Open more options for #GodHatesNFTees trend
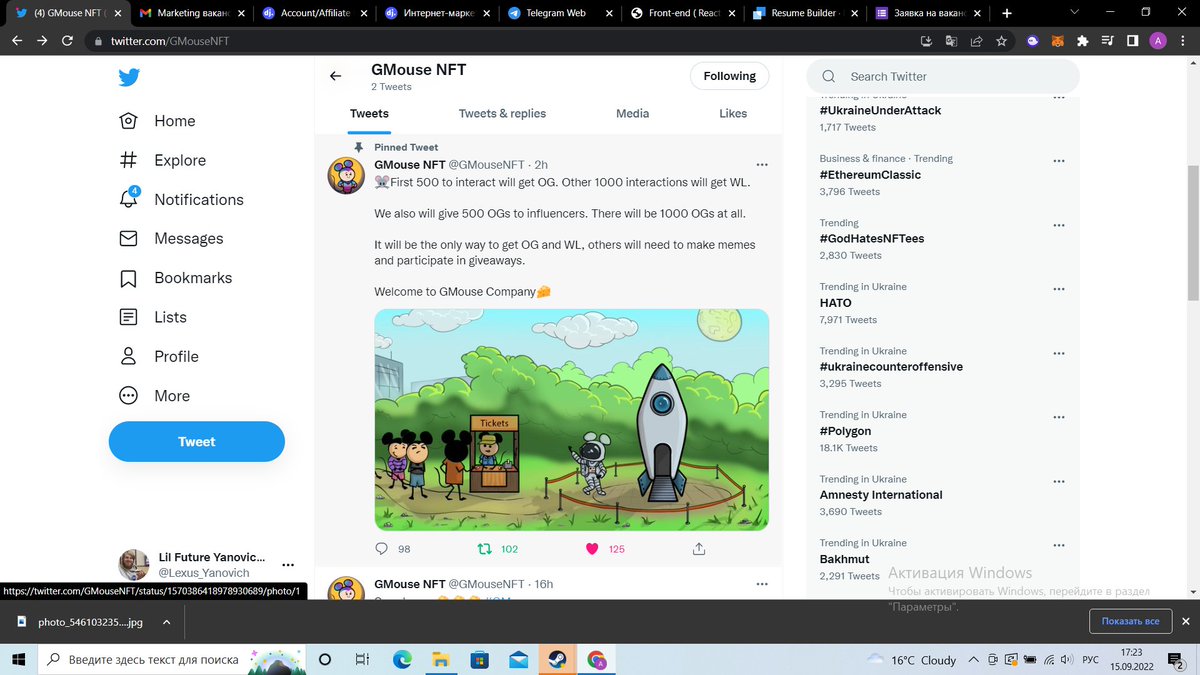The height and width of the screenshot is (675, 1200). 1059,224
